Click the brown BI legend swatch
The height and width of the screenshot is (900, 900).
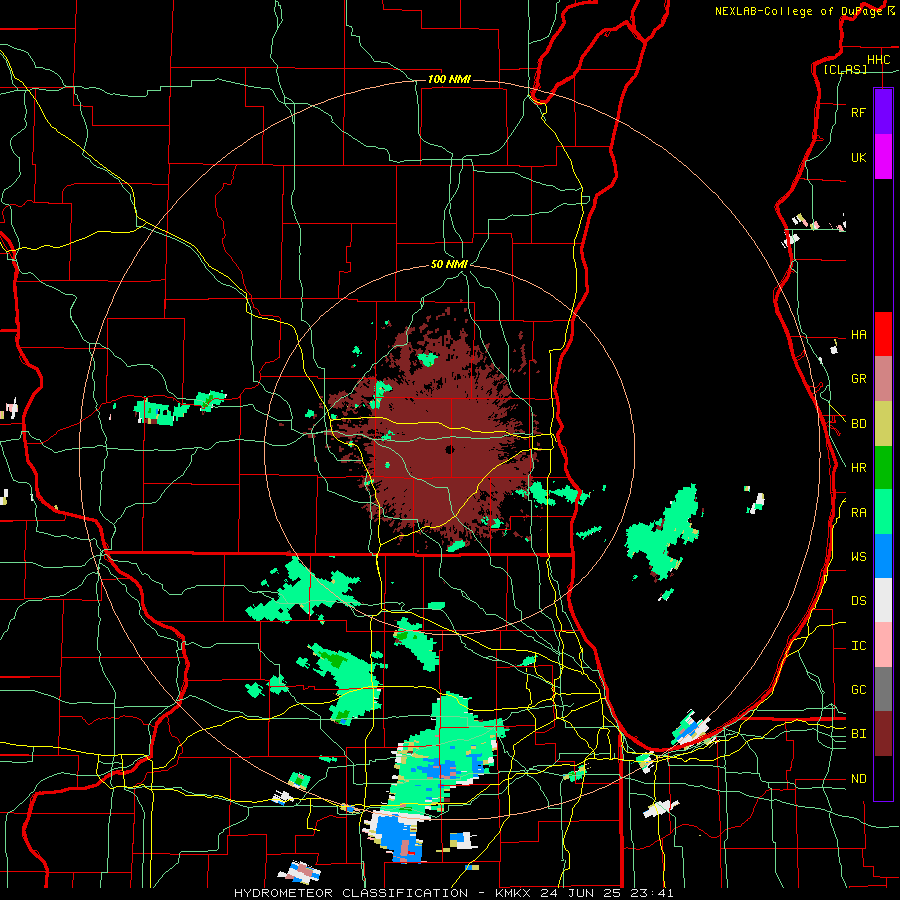click(x=883, y=734)
